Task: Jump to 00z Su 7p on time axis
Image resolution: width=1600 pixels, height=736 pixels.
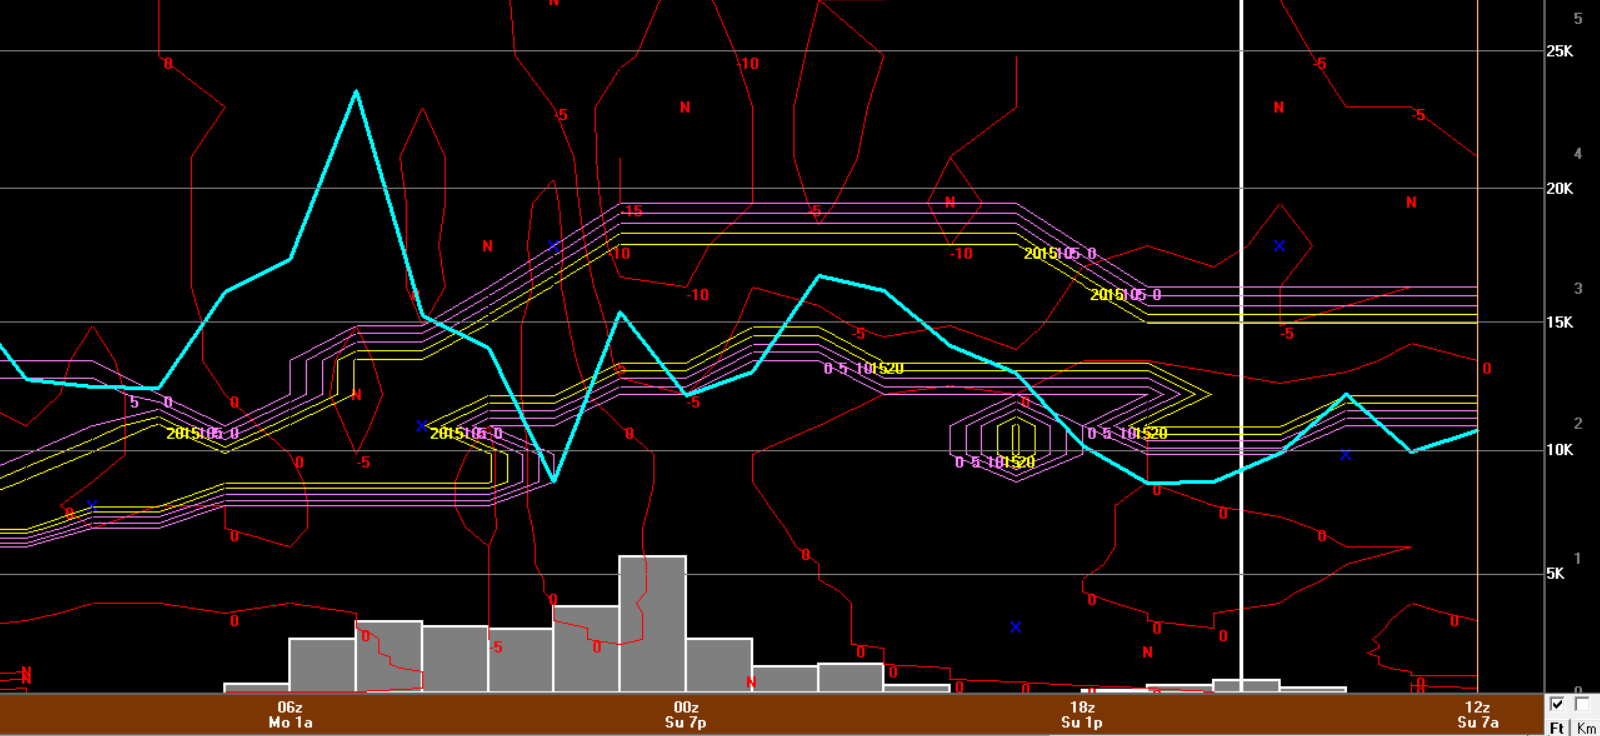Action: pyautogui.click(x=685, y=714)
